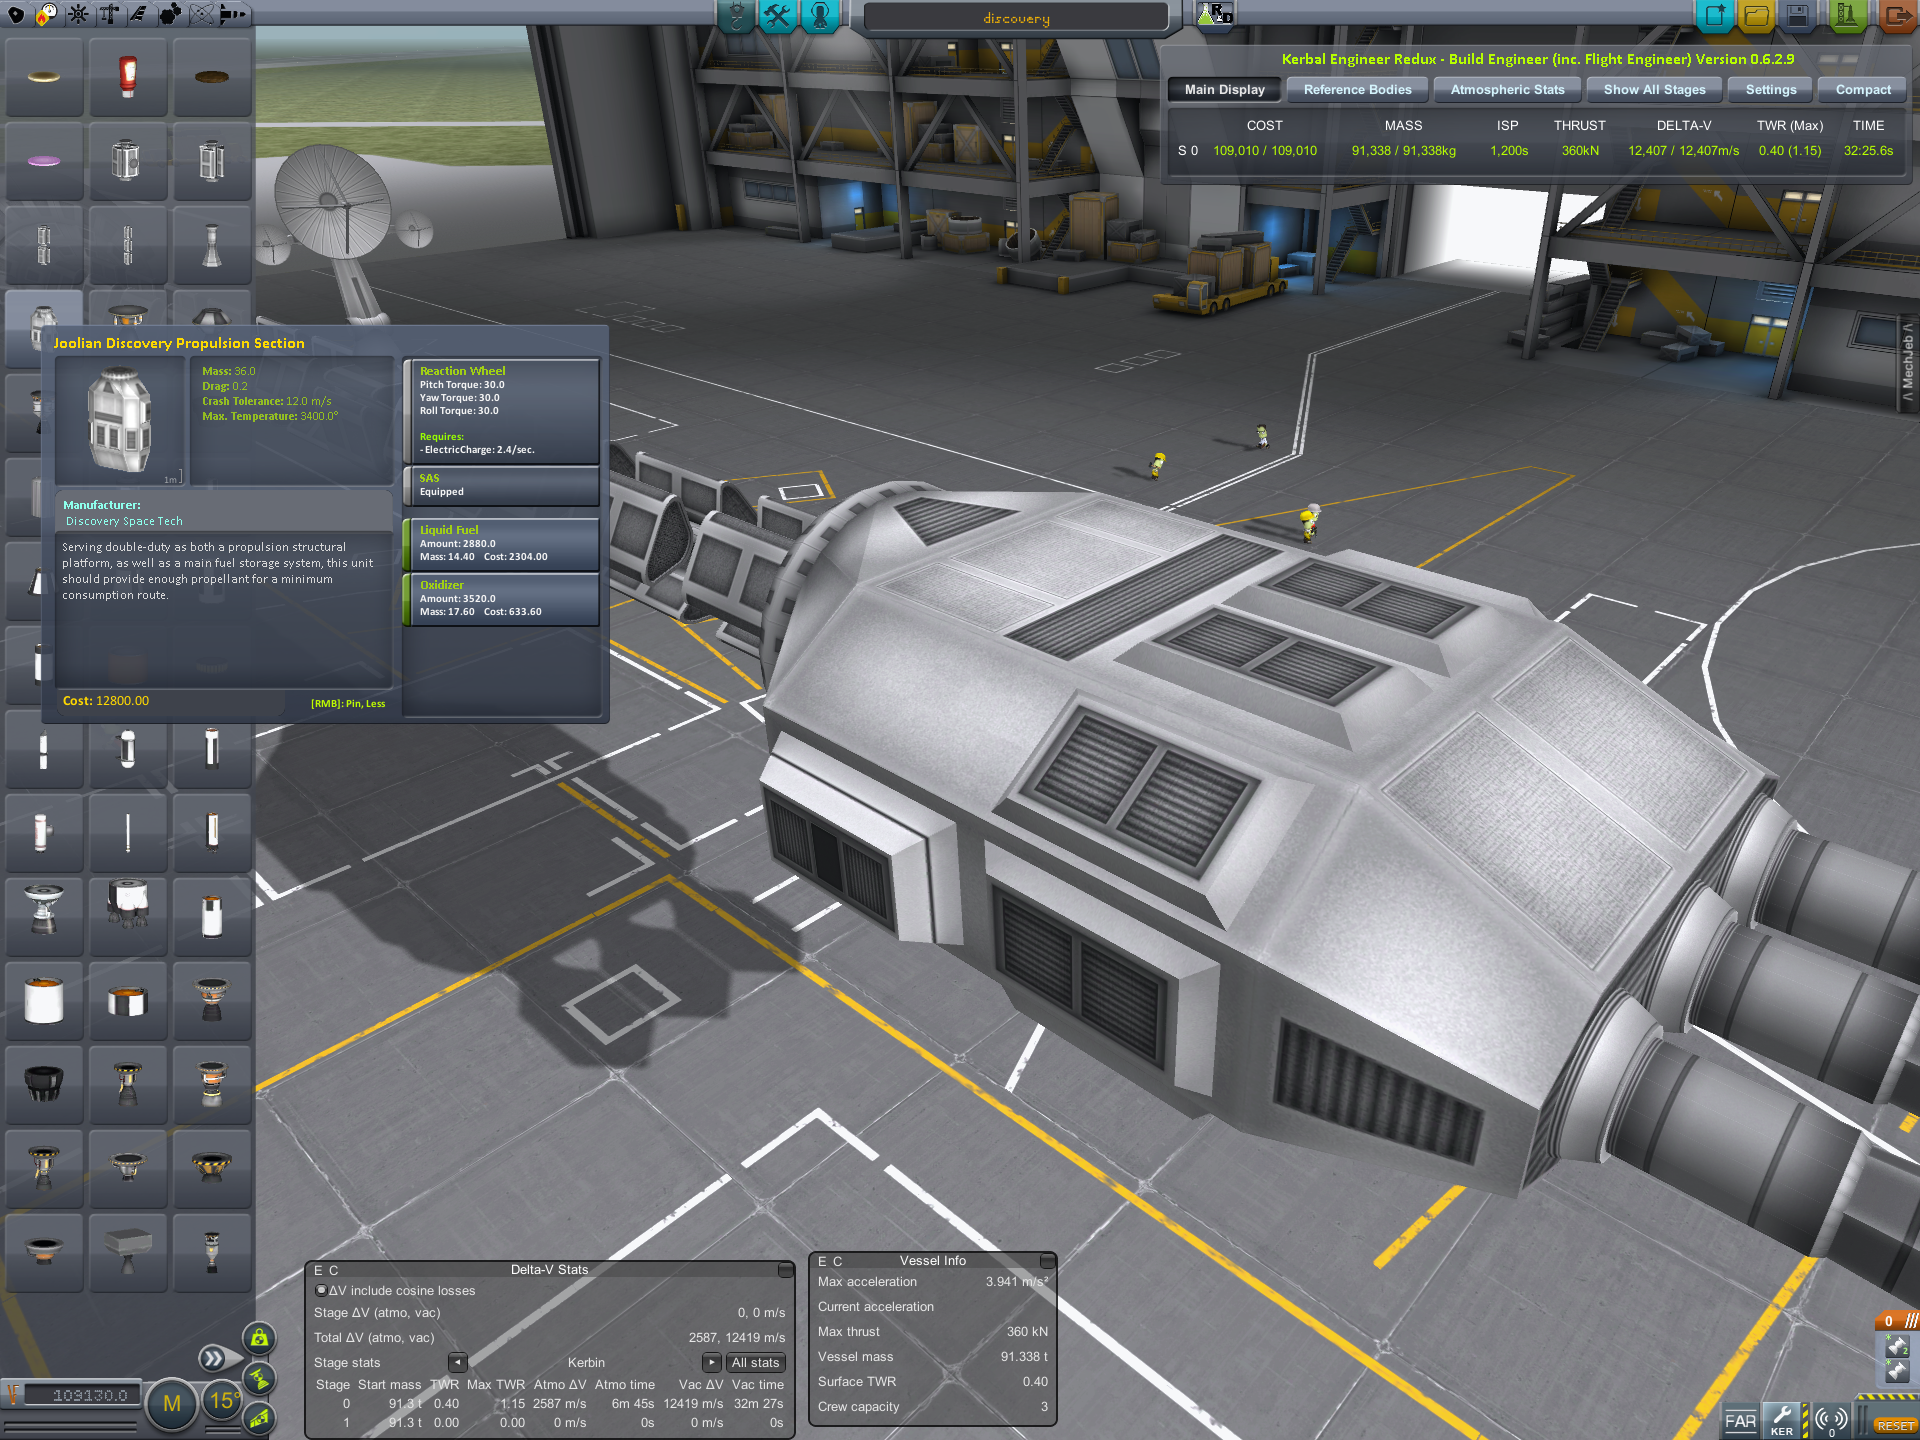Switch to Parts mode hook icon
Image resolution: width=1920 pixels, height=1440 pixels.
coord(736,16)
